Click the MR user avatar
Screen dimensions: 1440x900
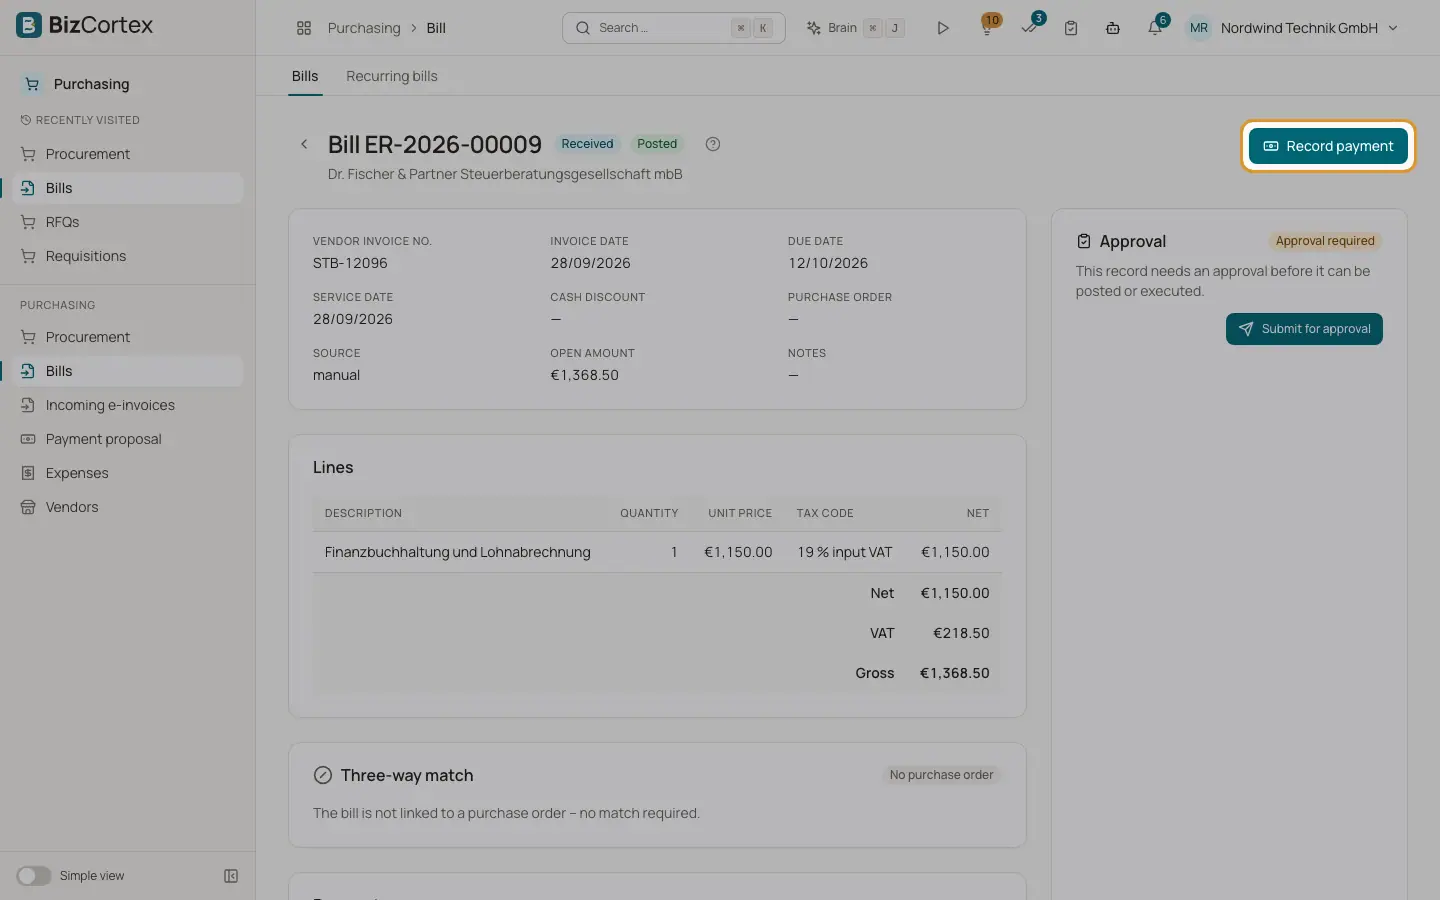[1199, 28]
